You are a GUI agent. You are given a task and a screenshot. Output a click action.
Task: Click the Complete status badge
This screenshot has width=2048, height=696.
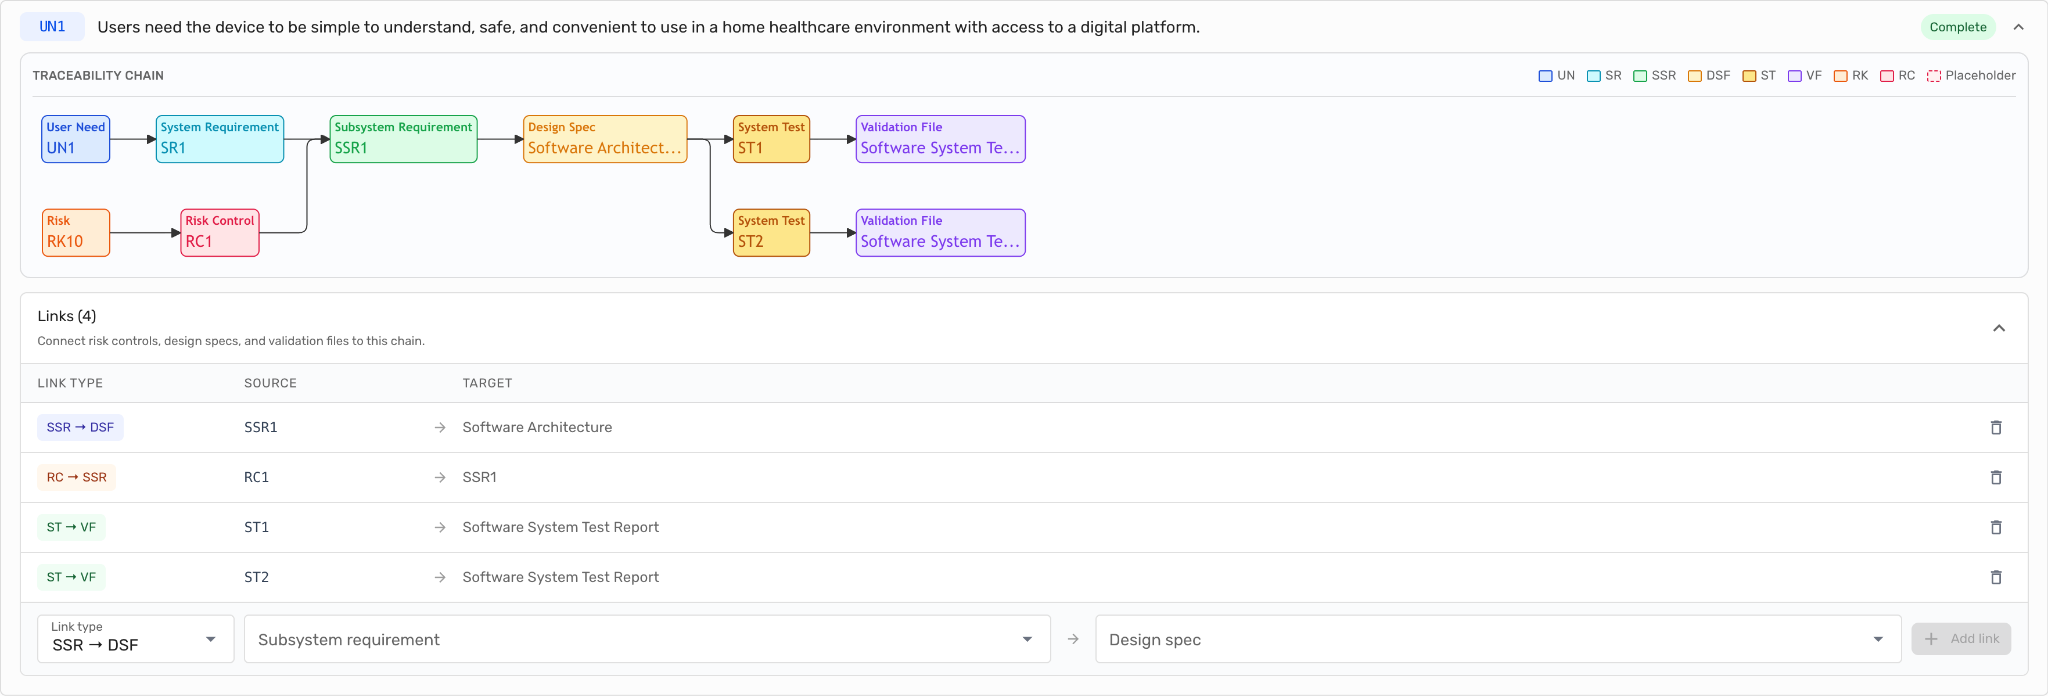click(1958, 27)
